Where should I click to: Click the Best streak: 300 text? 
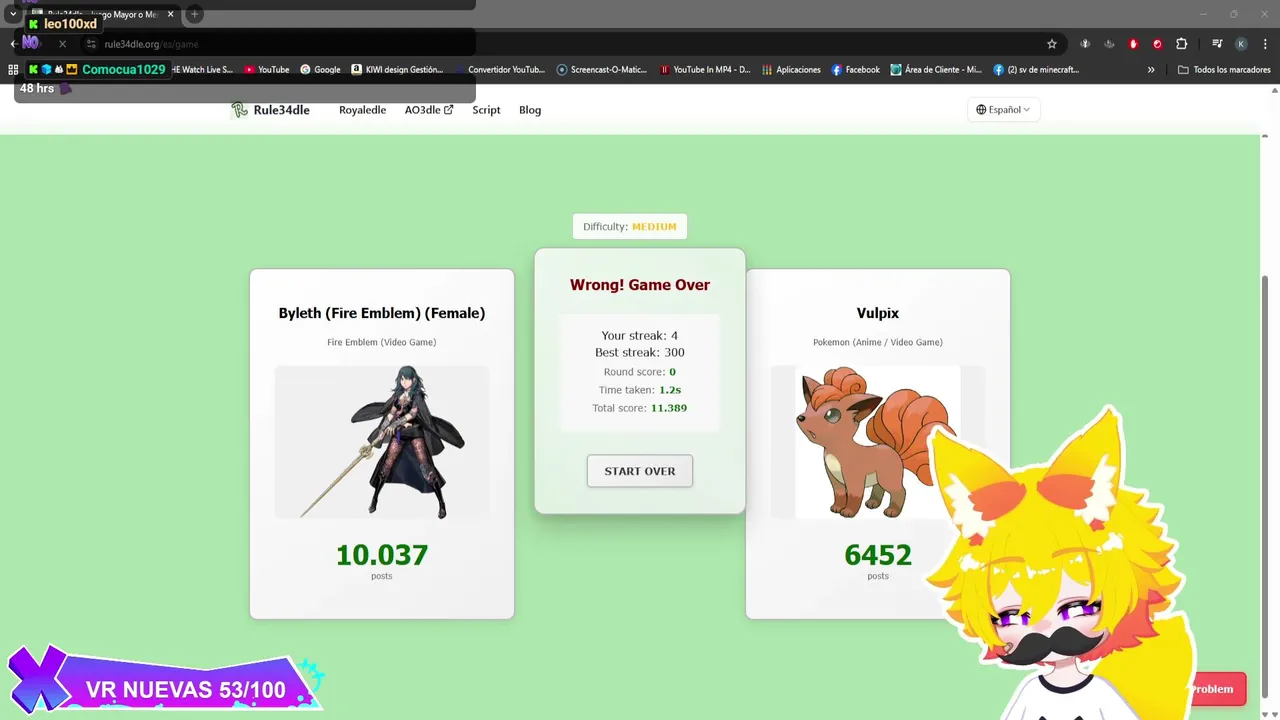click(x=640, y=352)
